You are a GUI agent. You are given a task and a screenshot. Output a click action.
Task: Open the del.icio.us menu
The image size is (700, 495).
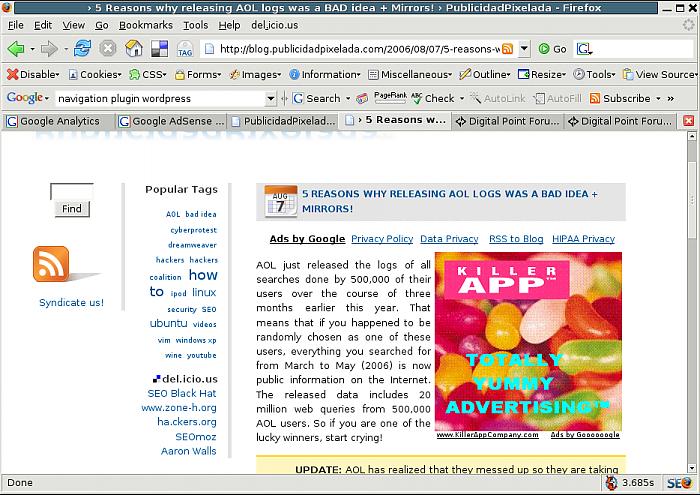tap(275, 25)
